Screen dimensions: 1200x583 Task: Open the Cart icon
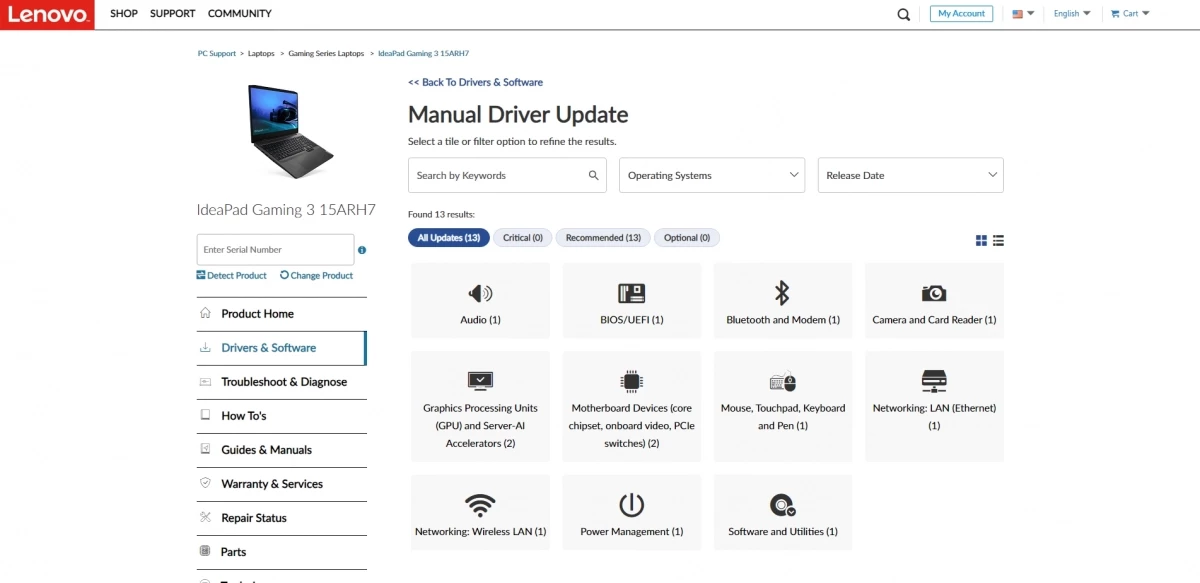(x=1115, y=14)
